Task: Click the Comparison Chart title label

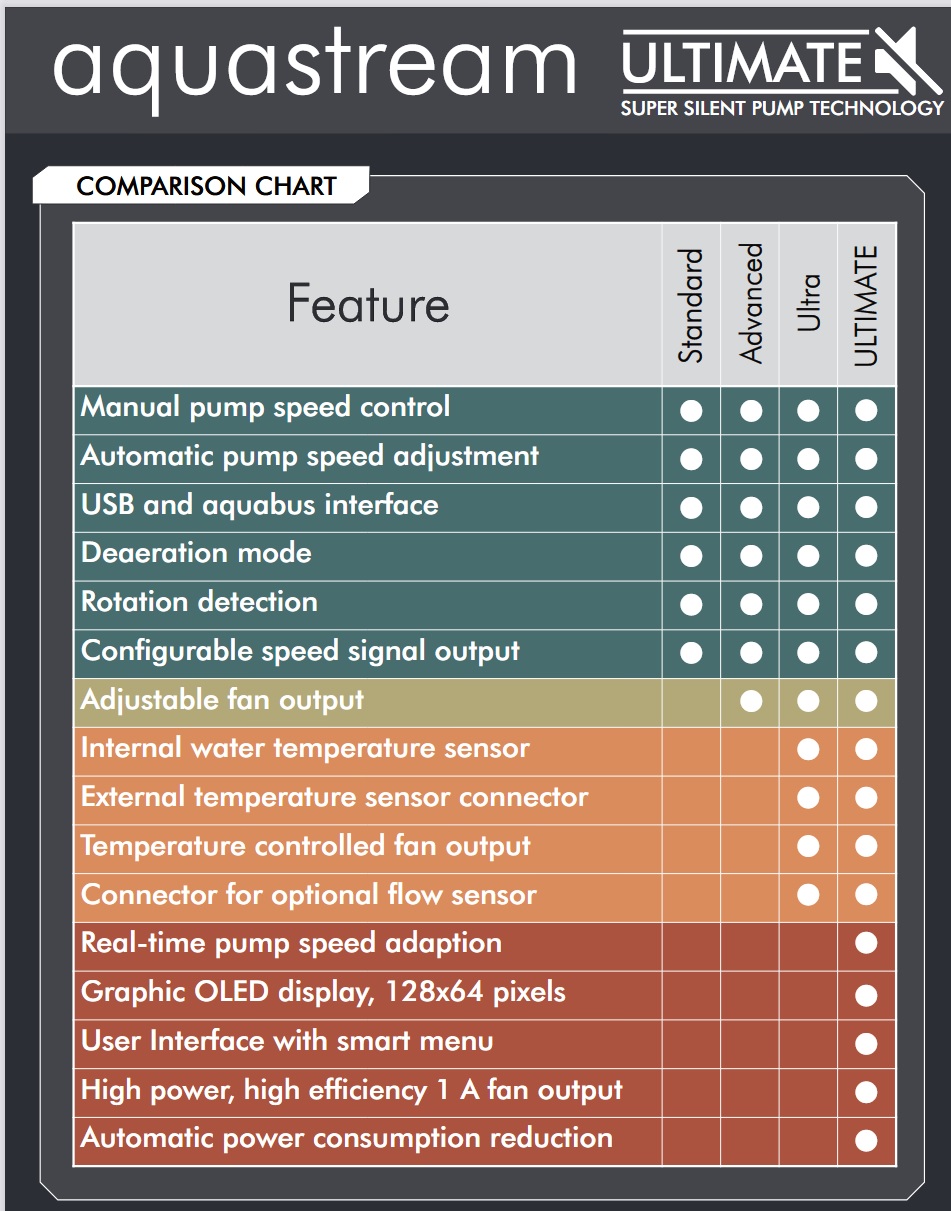Action: click(x=206, y=187)
